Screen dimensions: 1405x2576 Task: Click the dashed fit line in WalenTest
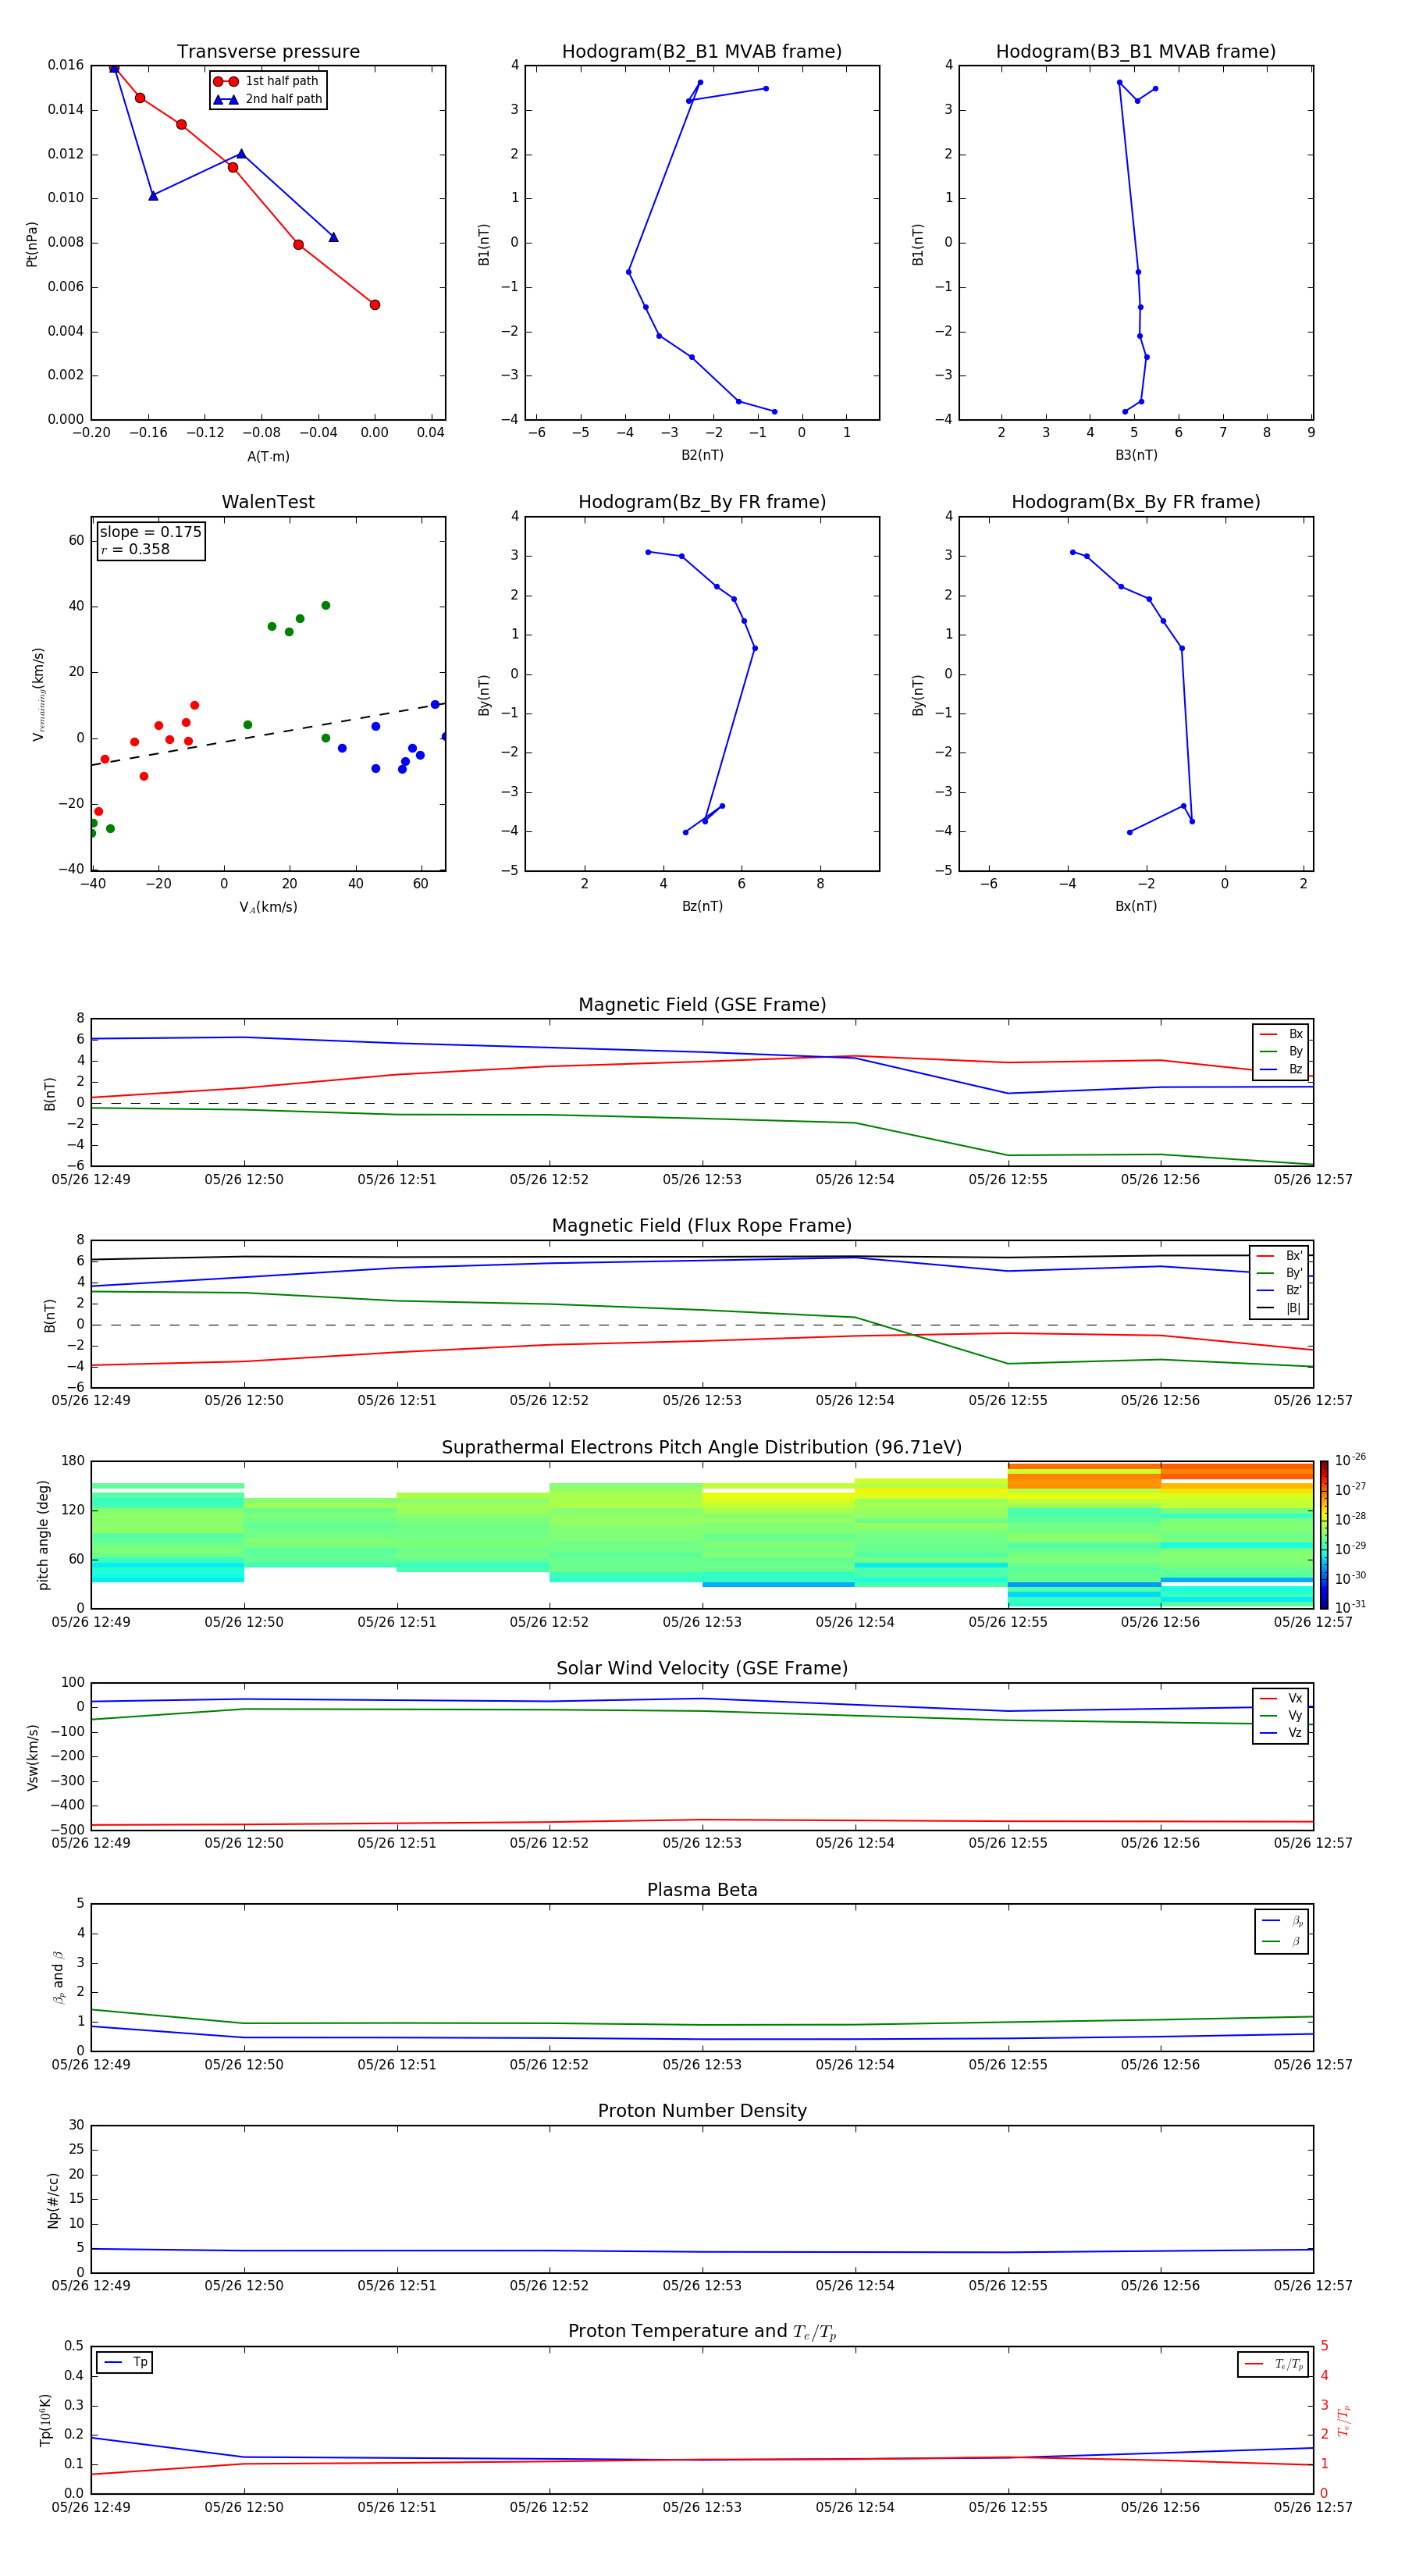click(268, 734)
